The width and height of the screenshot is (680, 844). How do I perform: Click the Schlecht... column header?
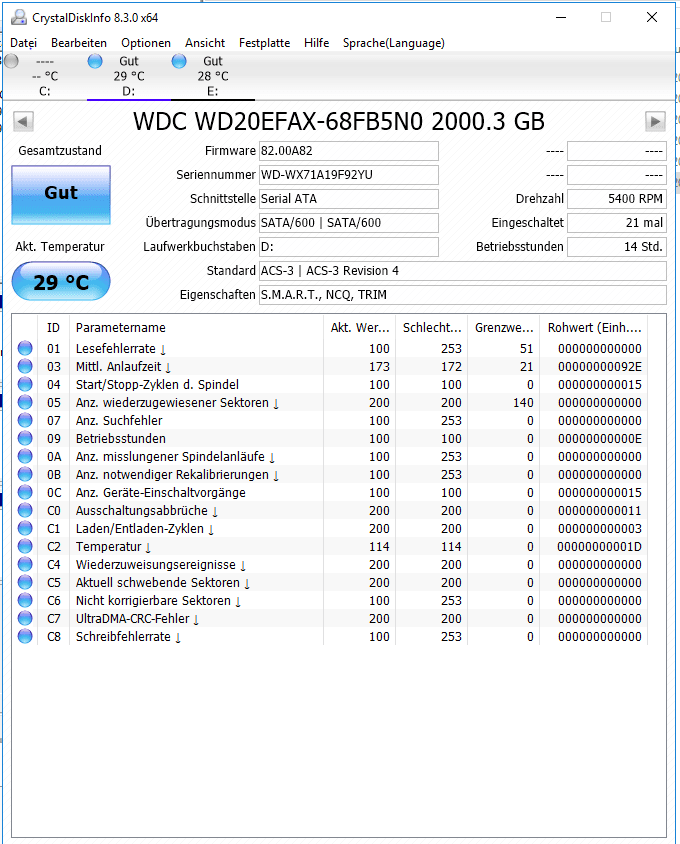pos(432,328)
